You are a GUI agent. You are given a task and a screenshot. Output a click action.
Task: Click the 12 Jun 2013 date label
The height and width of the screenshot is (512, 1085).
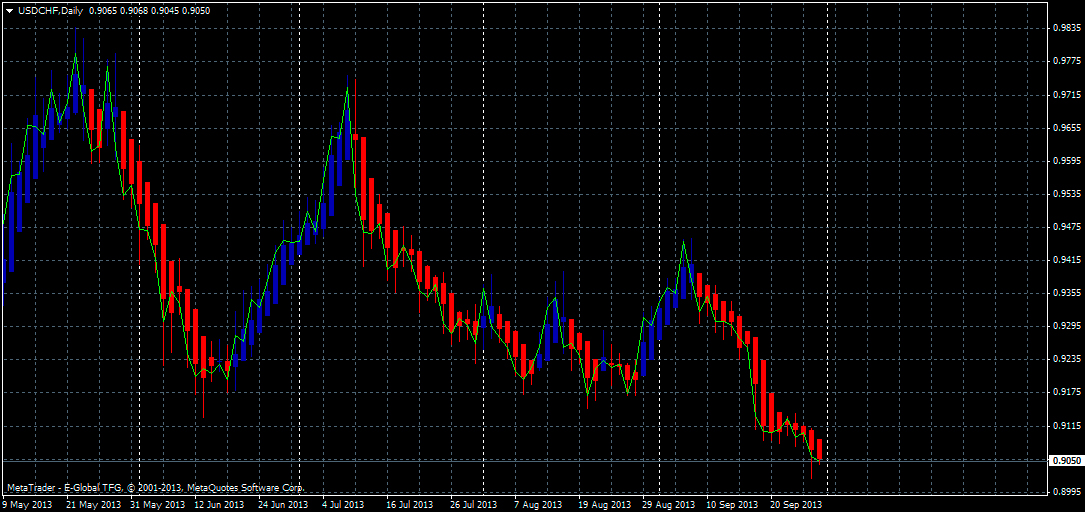[218, 505]
